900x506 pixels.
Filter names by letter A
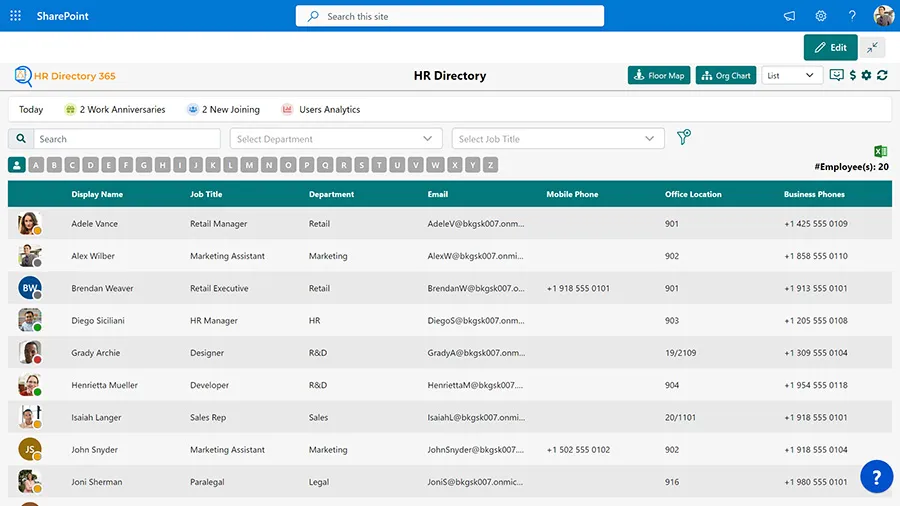[36, 165]
